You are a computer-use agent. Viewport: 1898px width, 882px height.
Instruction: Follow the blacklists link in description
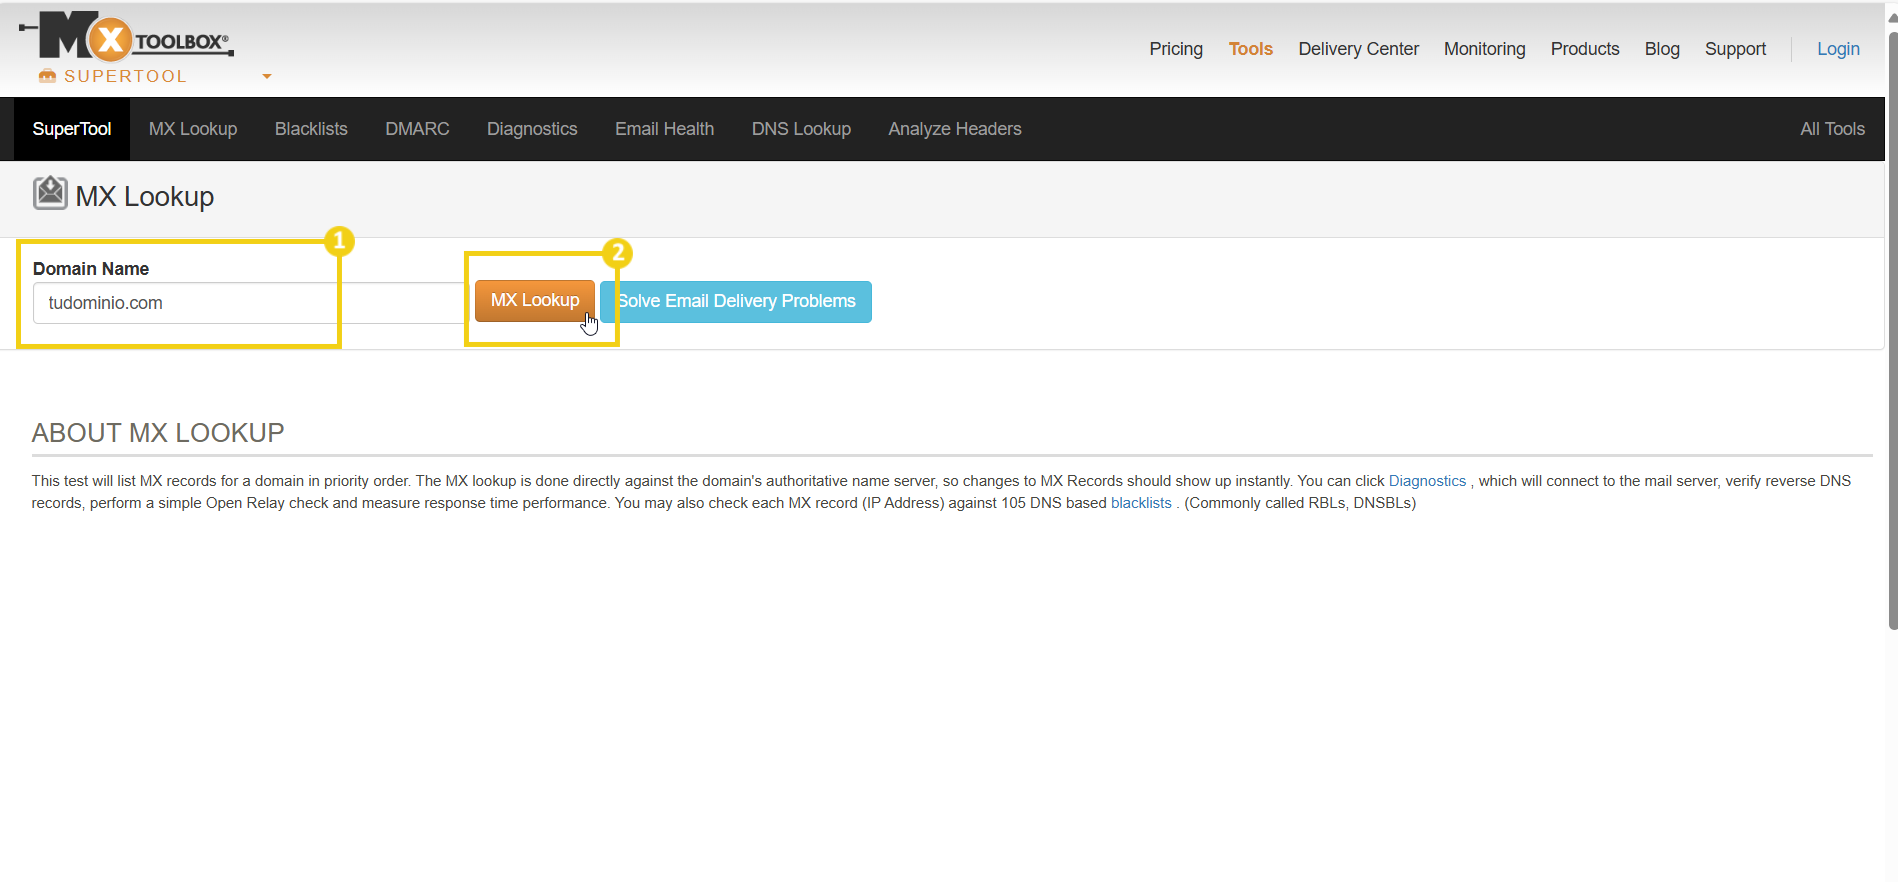pos(1141,503)
